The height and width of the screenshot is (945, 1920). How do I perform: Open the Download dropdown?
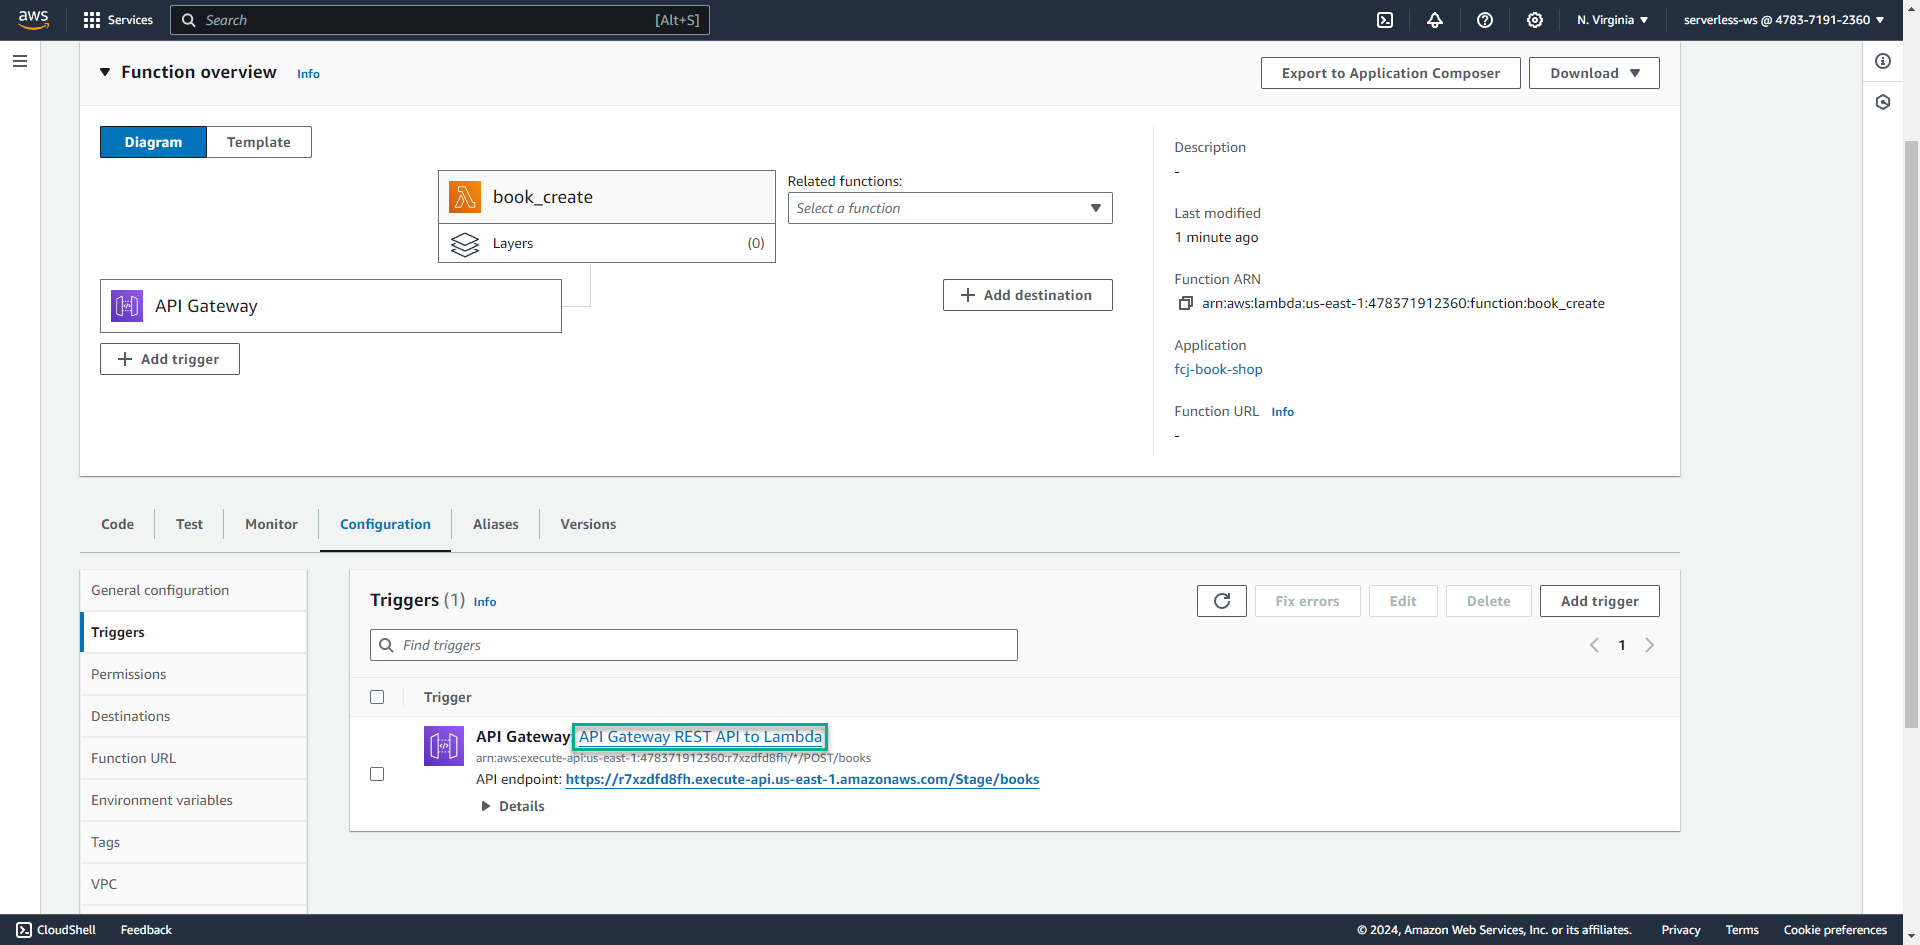tap(1594, 73)
